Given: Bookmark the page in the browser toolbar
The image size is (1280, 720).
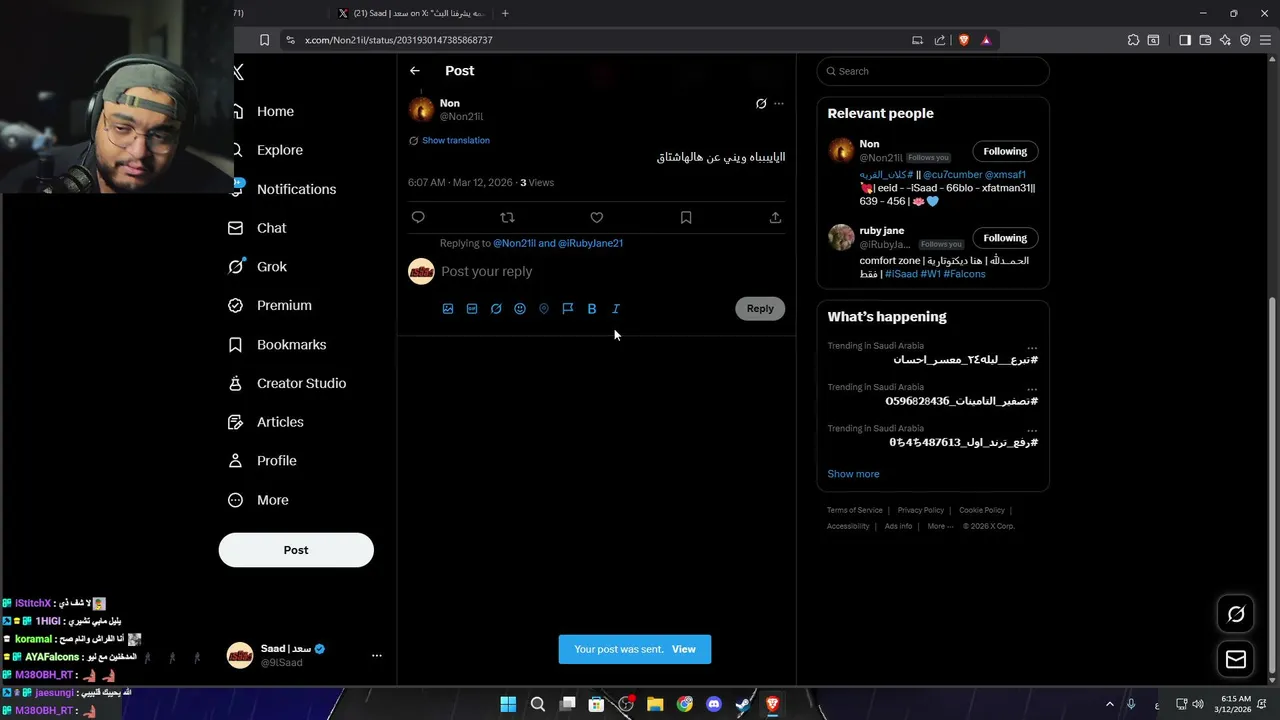Looking at the screenshot, I should [264, 40].
